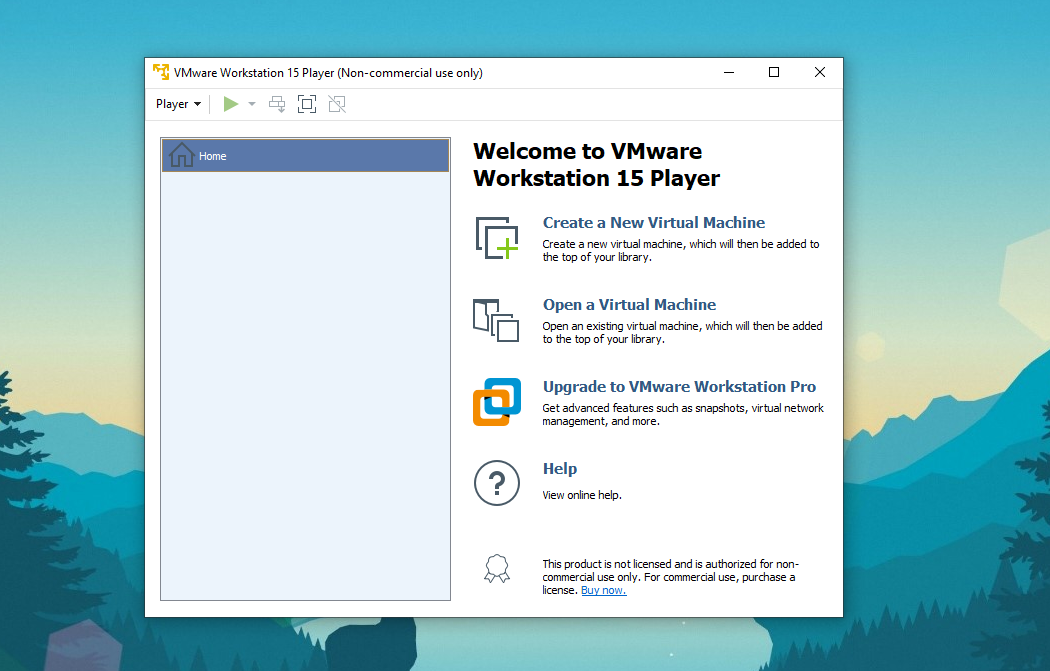Expand the power options arrow beside play

[x=252, y=104]
